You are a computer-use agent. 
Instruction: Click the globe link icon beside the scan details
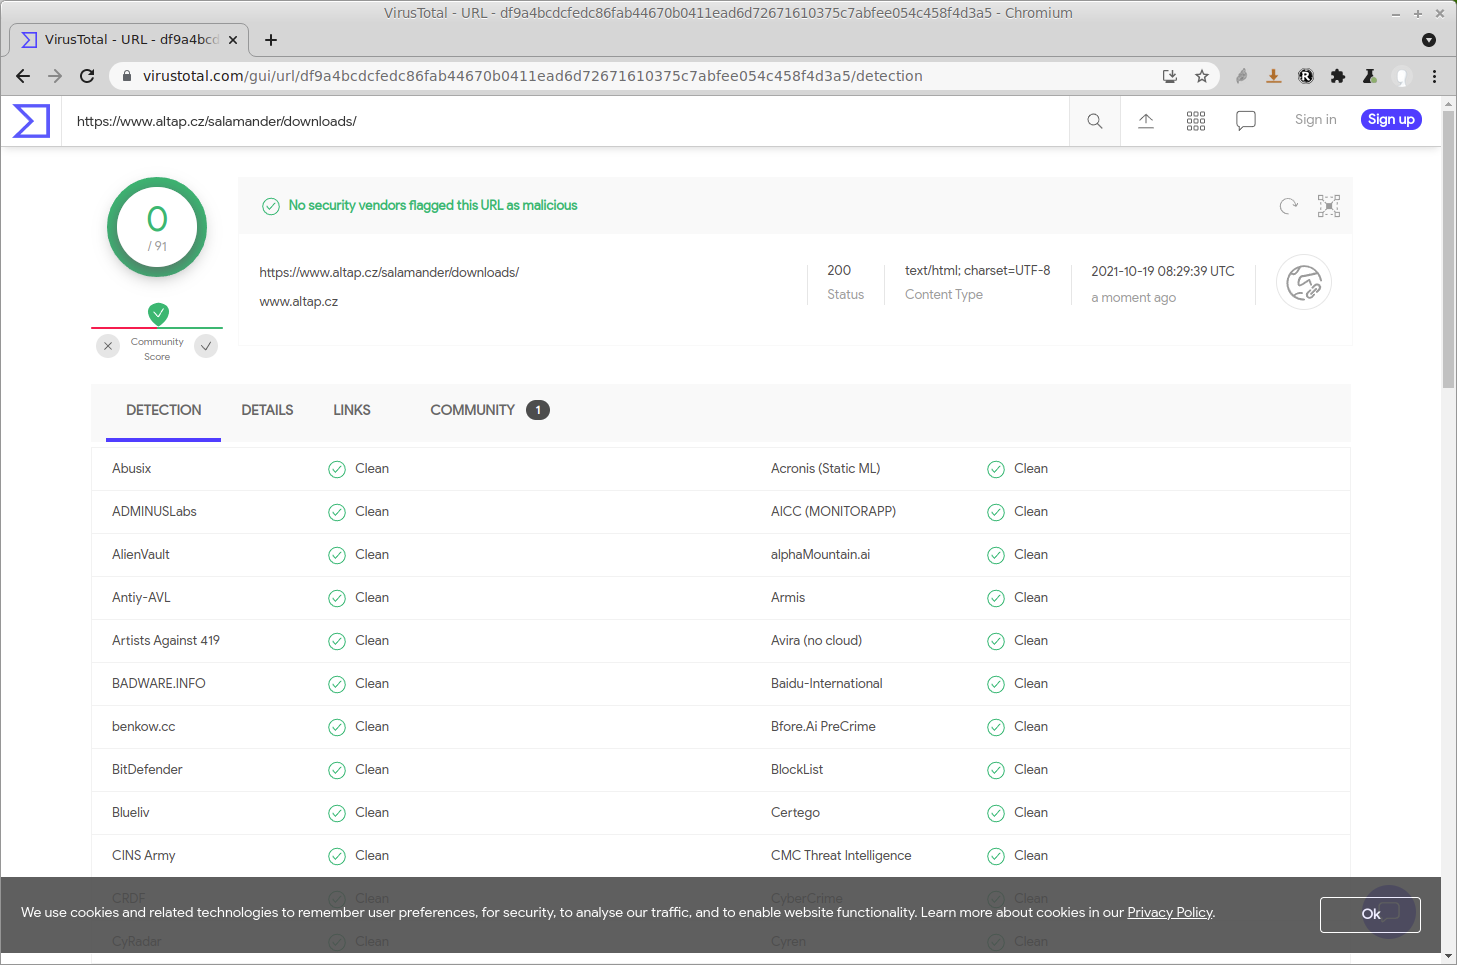pos(1303,282)
